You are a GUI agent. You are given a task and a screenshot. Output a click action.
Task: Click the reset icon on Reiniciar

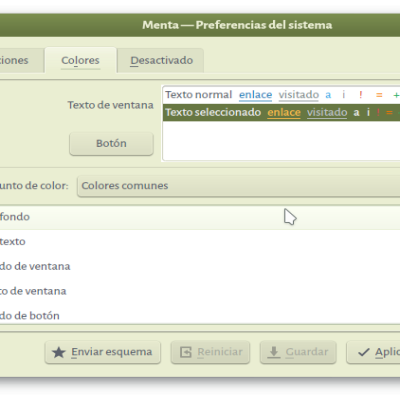click(186, 352)
